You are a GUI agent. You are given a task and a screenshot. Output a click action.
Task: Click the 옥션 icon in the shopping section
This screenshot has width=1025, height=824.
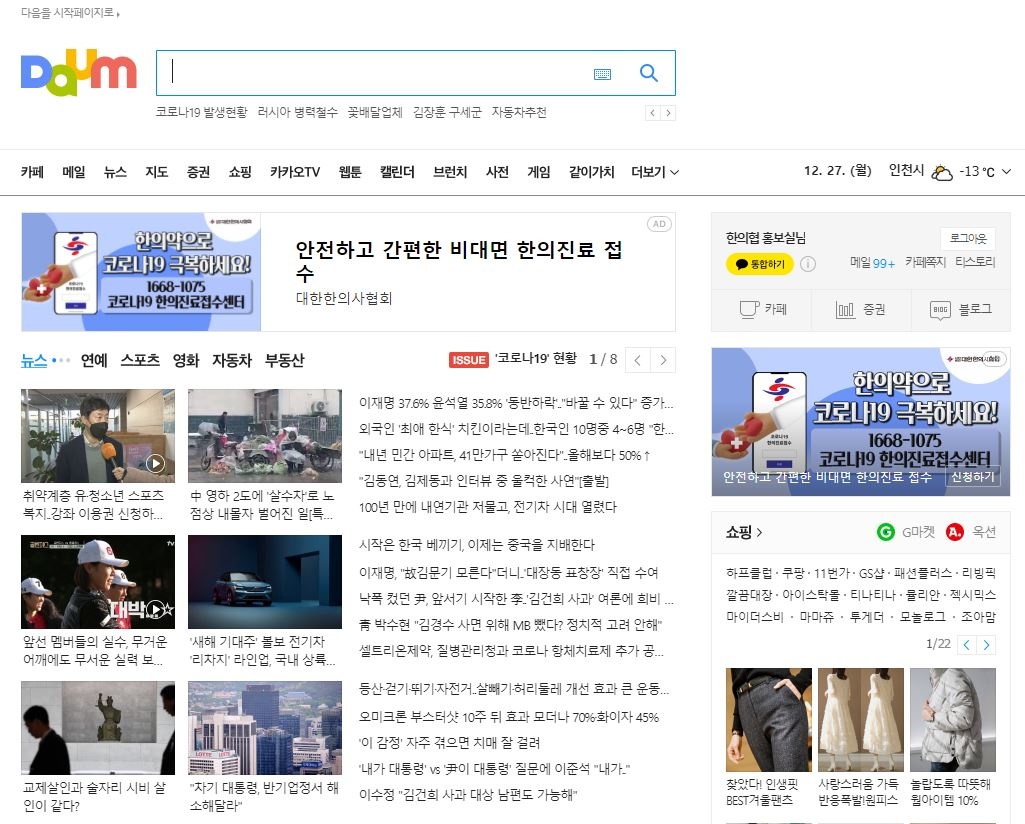[952, 532]
